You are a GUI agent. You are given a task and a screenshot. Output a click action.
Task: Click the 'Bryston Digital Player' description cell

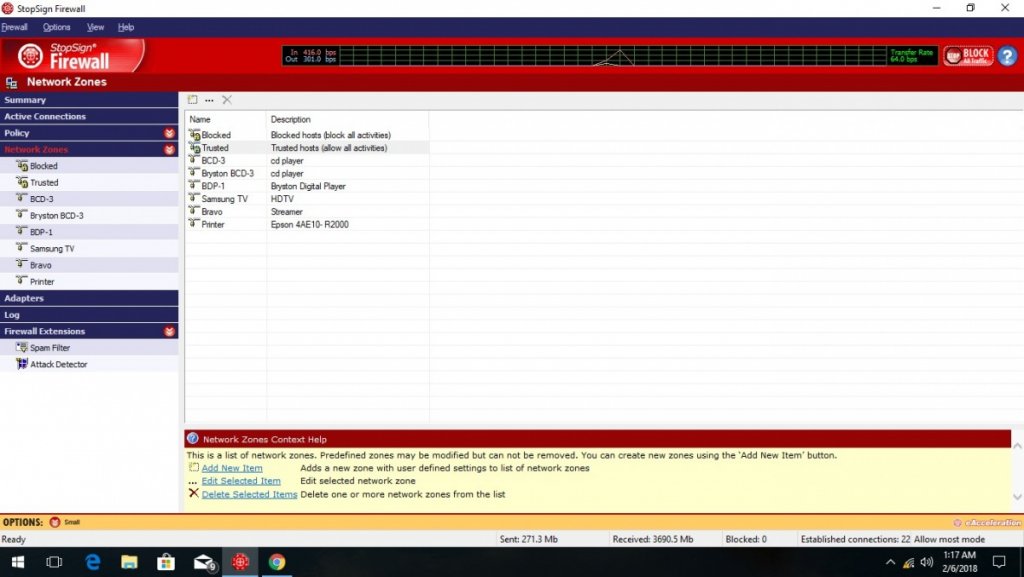(x=308, y=186)
